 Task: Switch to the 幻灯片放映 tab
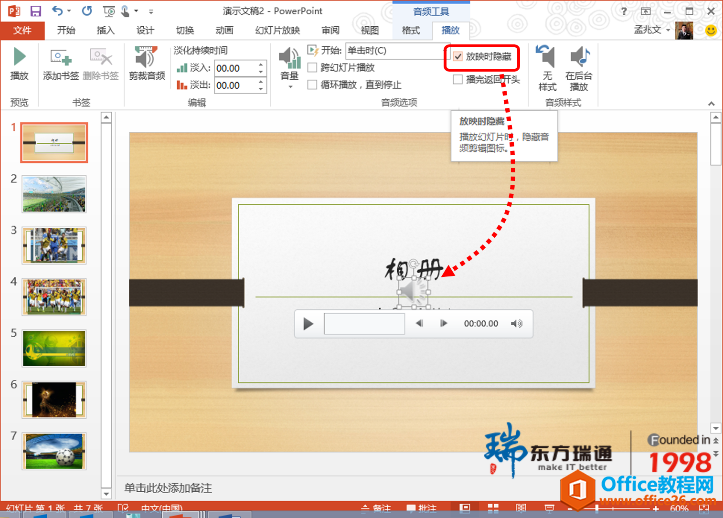278,30
